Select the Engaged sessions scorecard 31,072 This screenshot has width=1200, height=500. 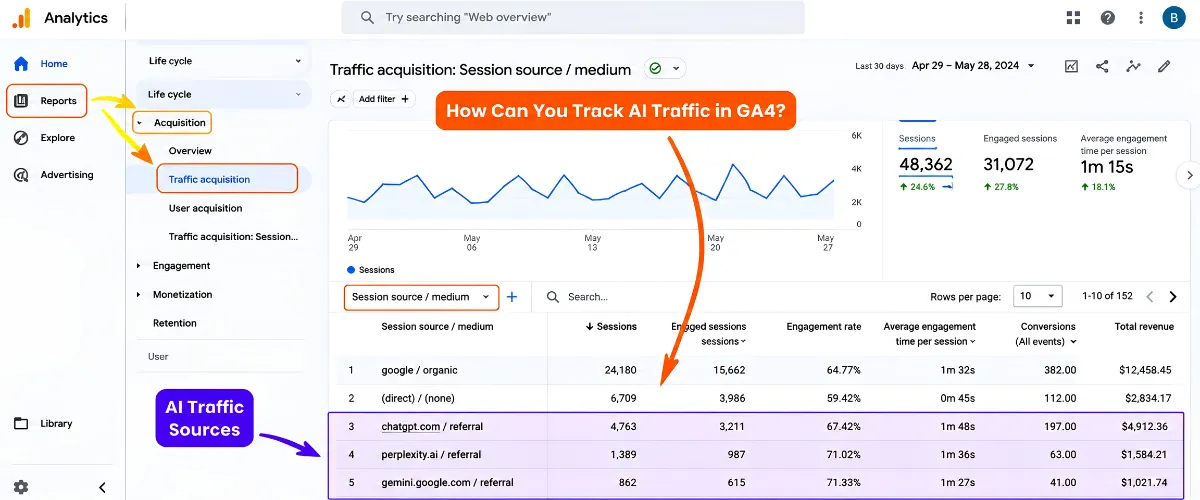[x=1020, y=162]
